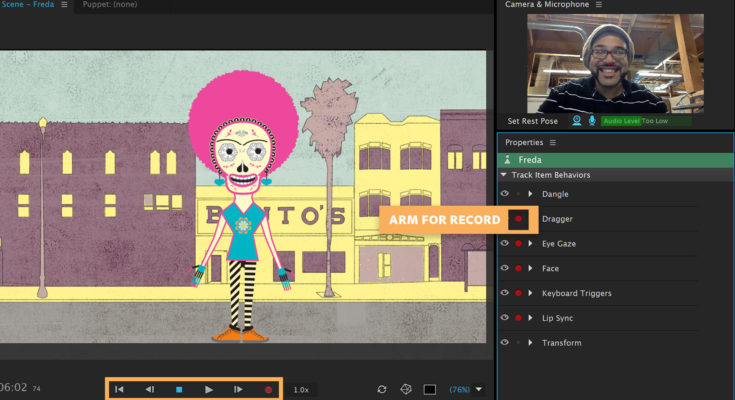
Task: Toggle the mesh display icon
Action: coord(406,389)
